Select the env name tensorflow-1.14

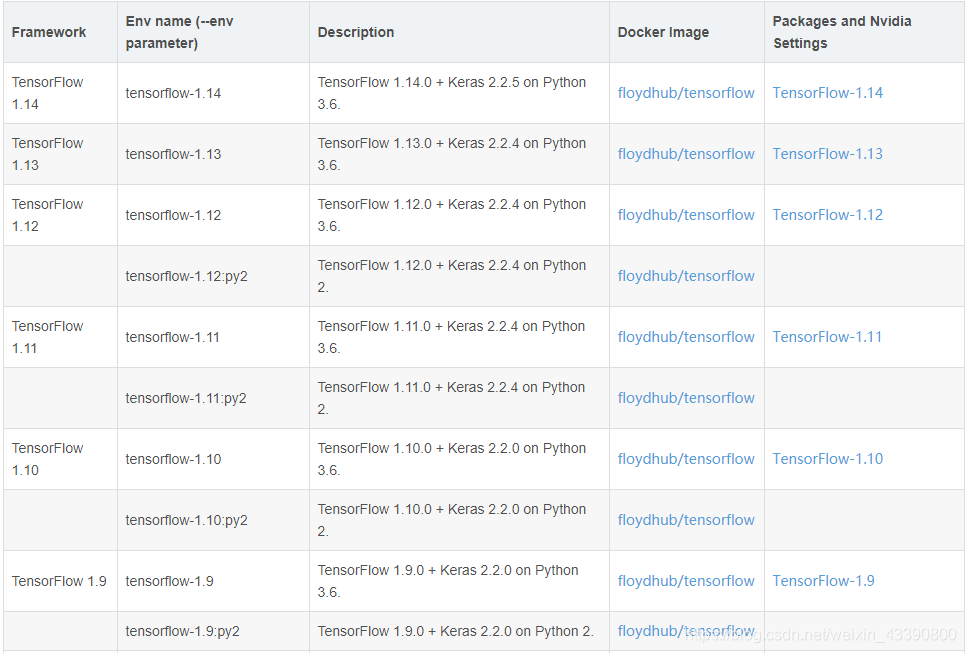173,93
